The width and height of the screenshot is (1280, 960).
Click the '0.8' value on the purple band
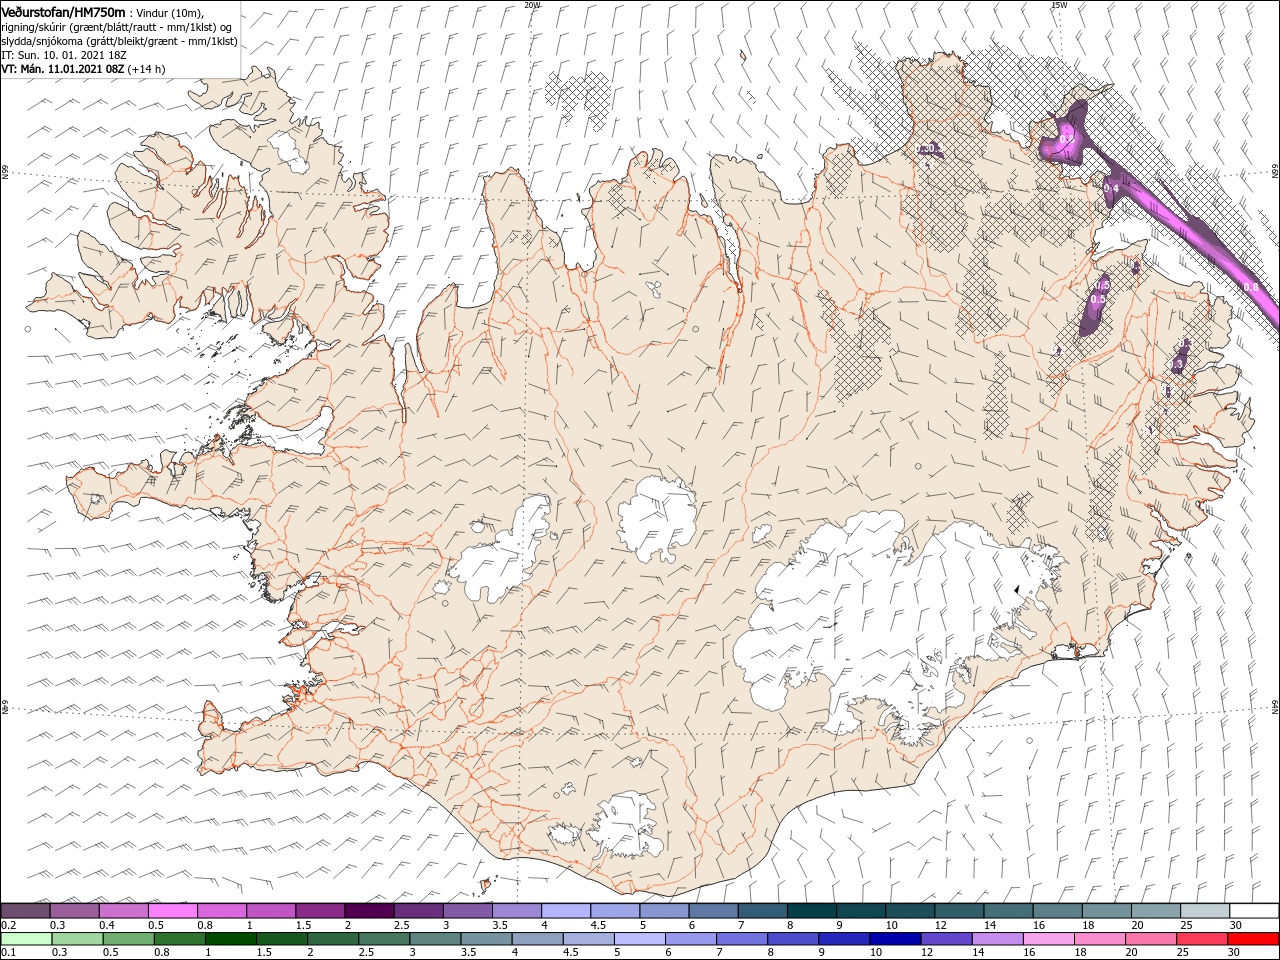(1250, 287)
